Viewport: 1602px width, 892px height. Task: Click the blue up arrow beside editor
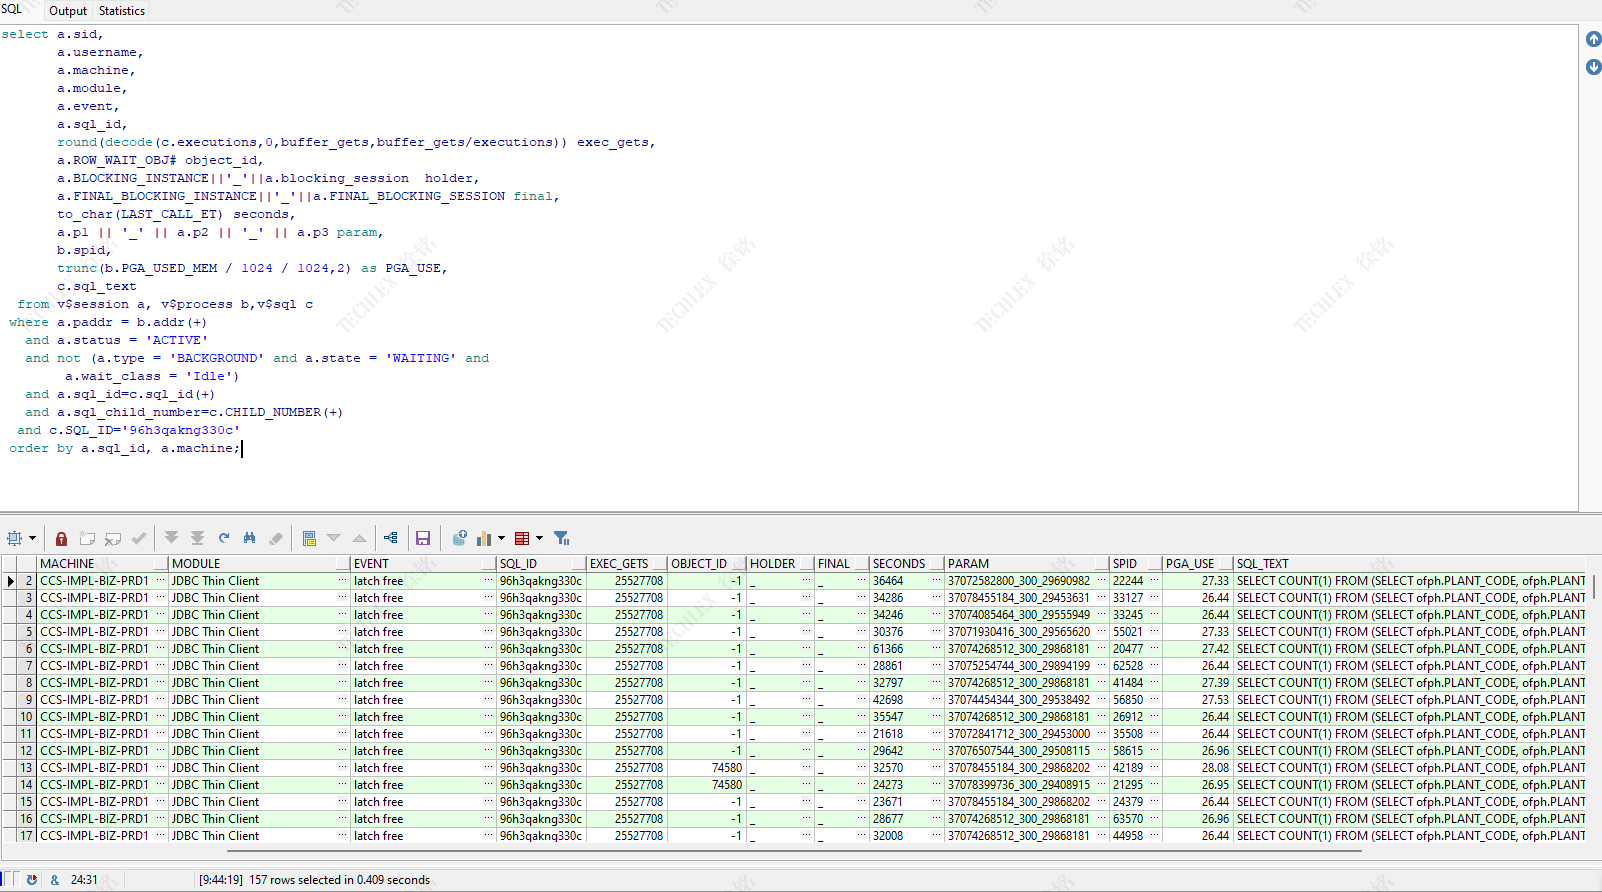click(x=1593, y=39)
